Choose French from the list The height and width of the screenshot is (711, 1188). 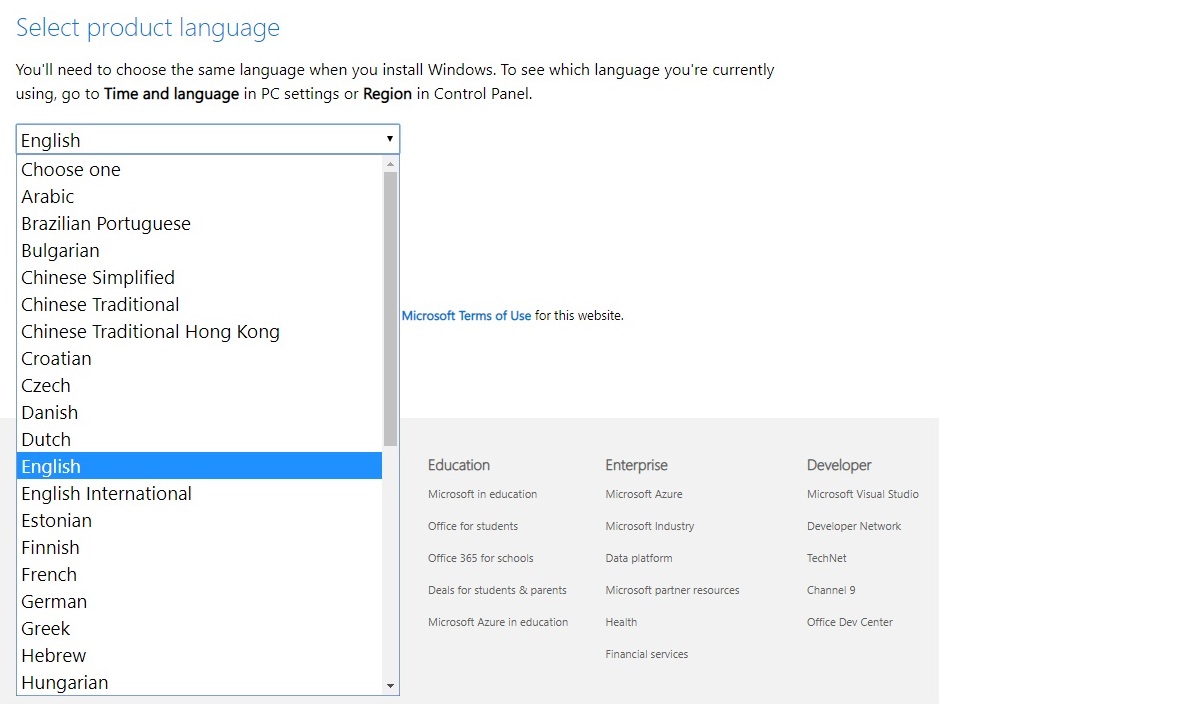click(x=49, y=575)
